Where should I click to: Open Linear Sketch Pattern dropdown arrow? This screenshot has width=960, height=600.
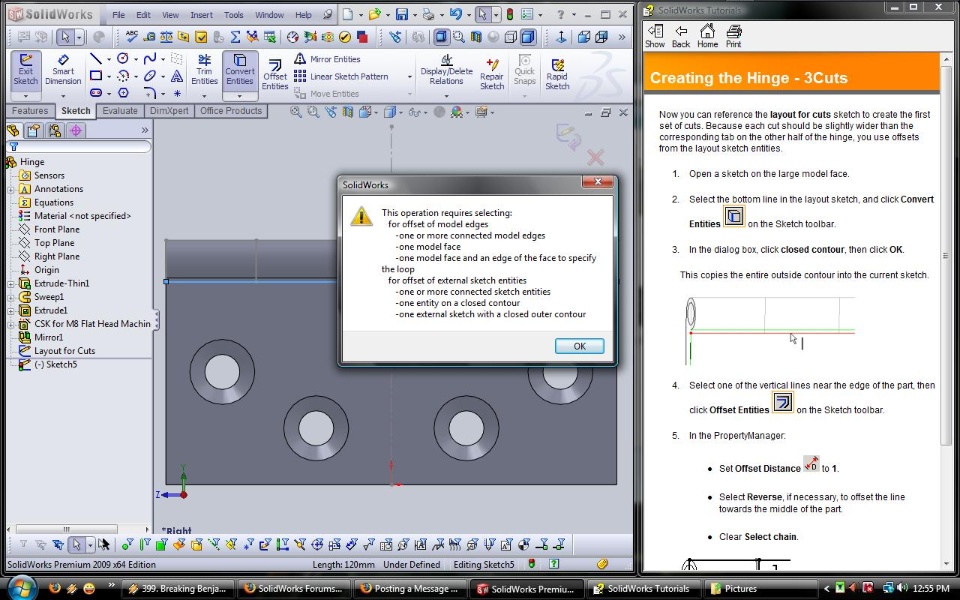click(410, 77)
